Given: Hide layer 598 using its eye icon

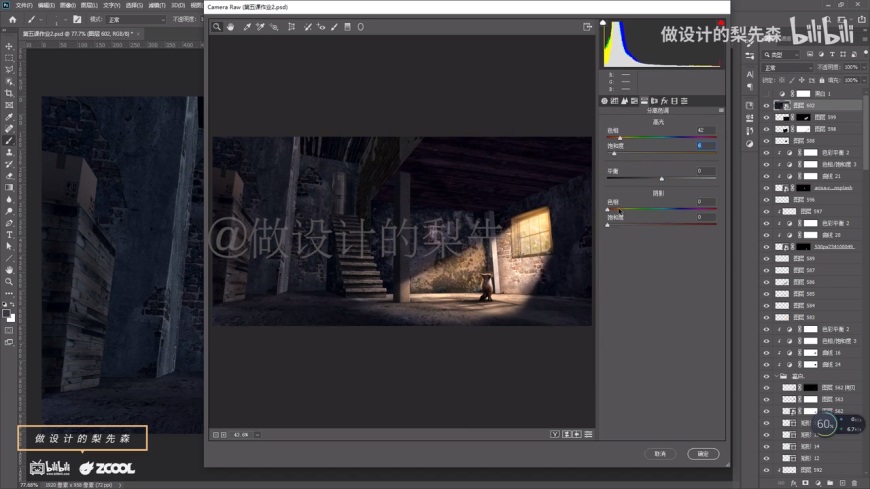Looking at the screenshot, I should (x=766, y=129).
